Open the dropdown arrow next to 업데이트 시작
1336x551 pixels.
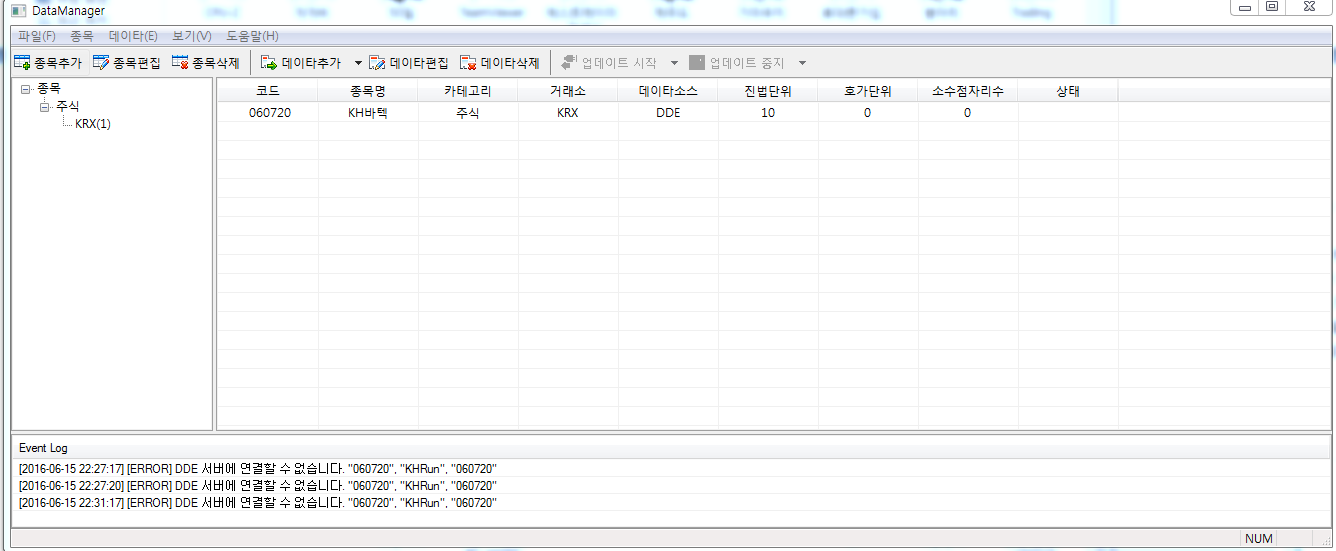pos(674,63)
